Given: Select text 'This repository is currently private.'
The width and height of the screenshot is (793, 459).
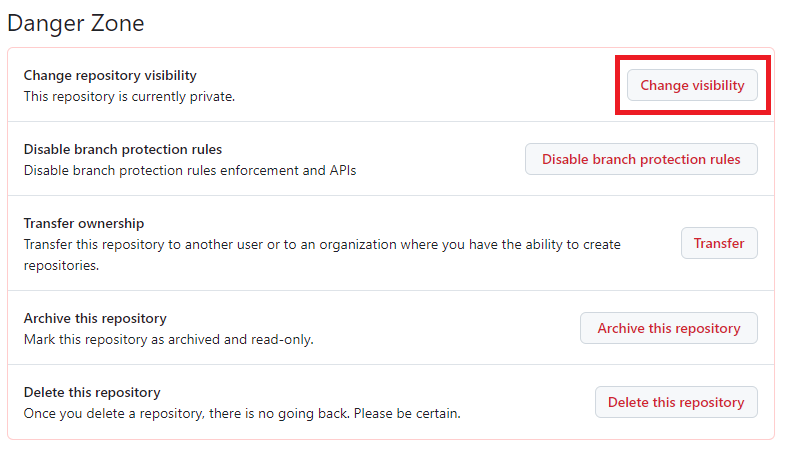Looking at the screenshot, I should [x=129, y=97].
